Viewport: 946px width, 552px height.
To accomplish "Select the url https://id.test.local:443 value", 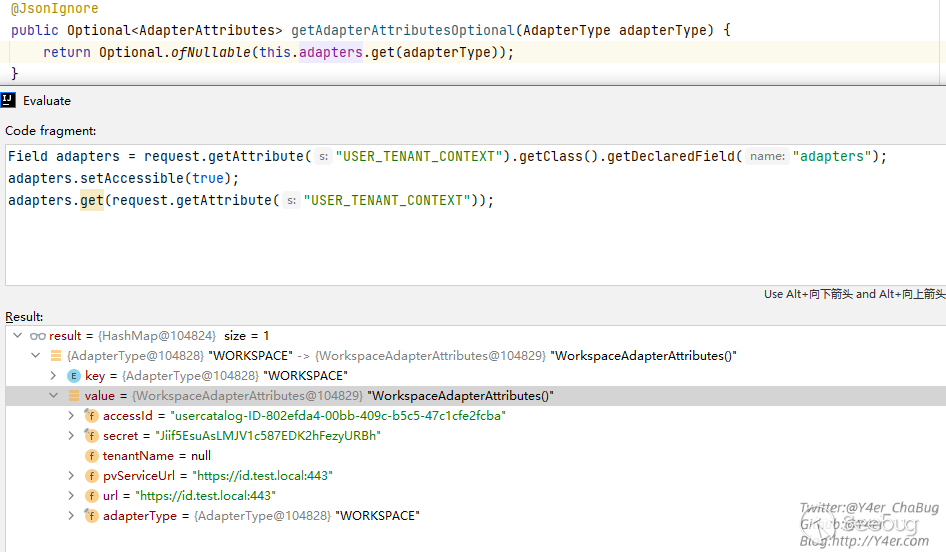I will (x=205, y=495).
